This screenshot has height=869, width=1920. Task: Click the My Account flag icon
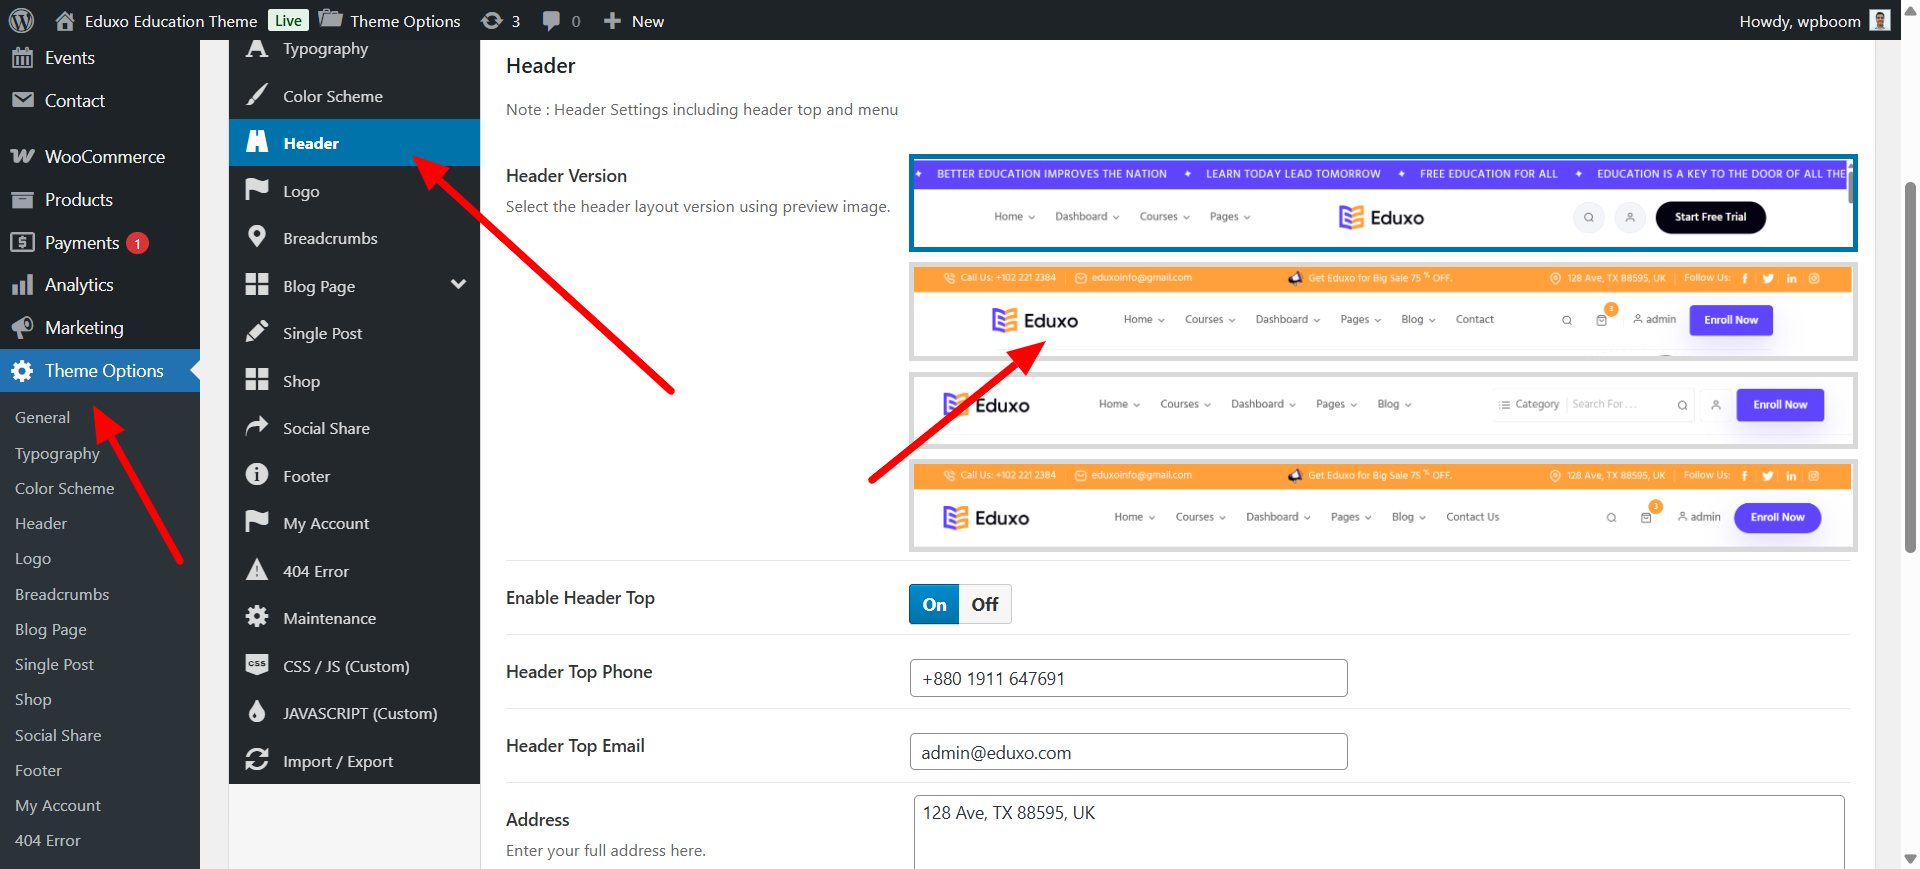pyautogui.click(x=257, y=521)
